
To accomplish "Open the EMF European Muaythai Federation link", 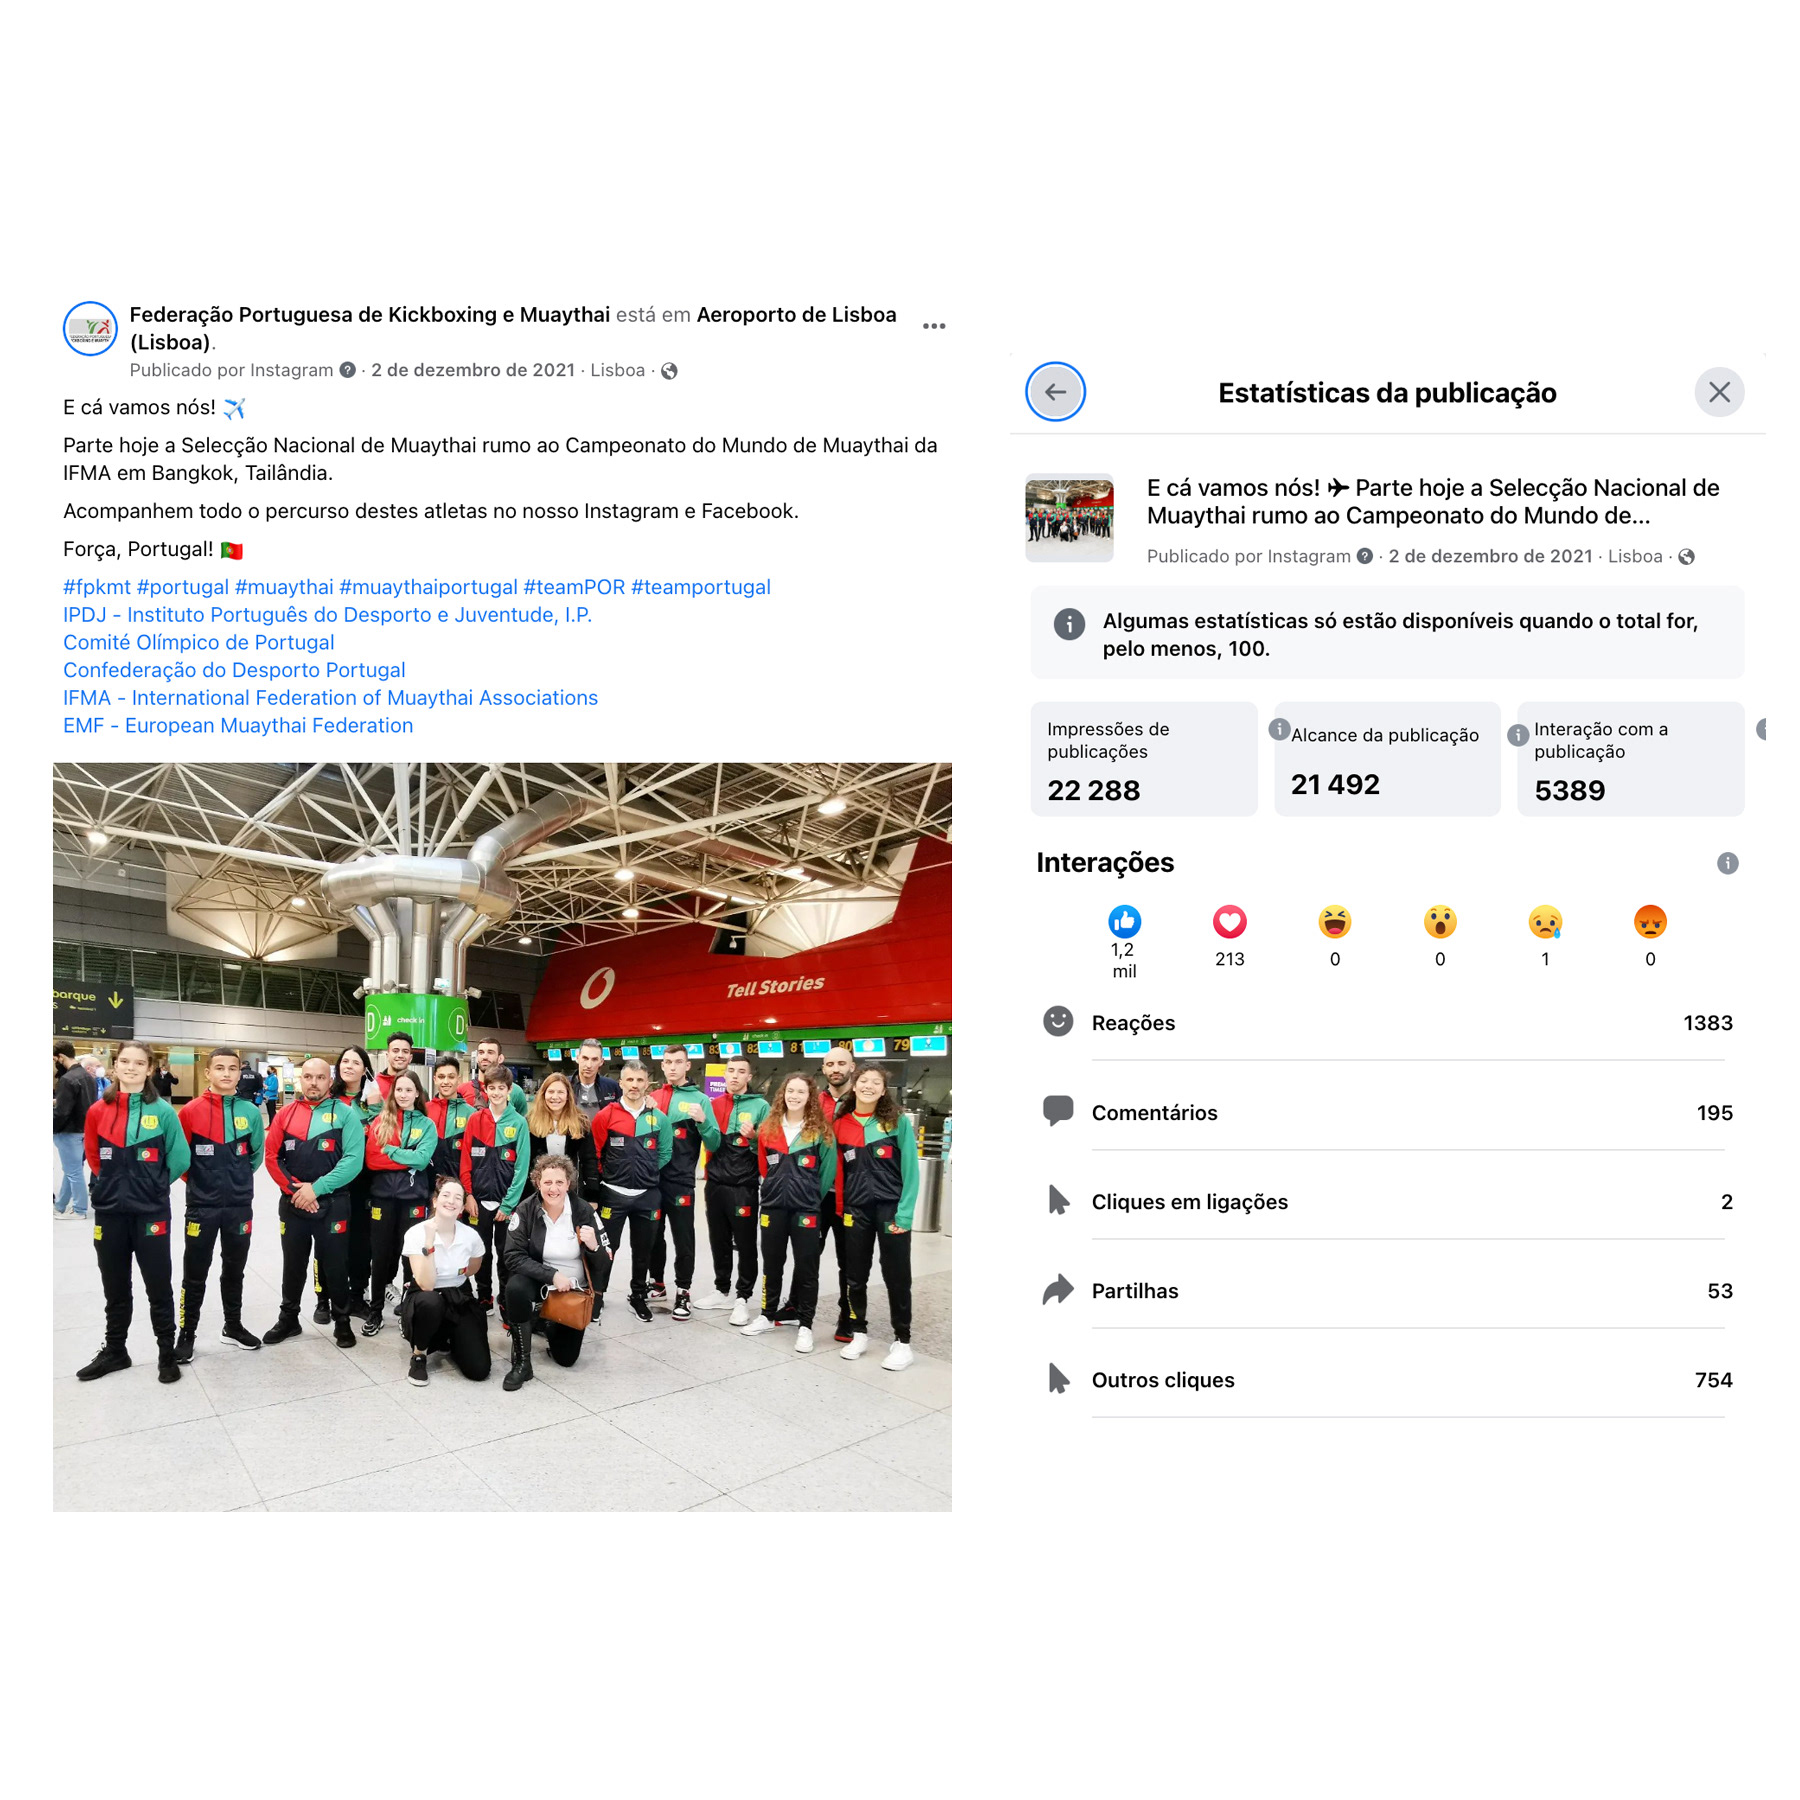I will point(238,726).
